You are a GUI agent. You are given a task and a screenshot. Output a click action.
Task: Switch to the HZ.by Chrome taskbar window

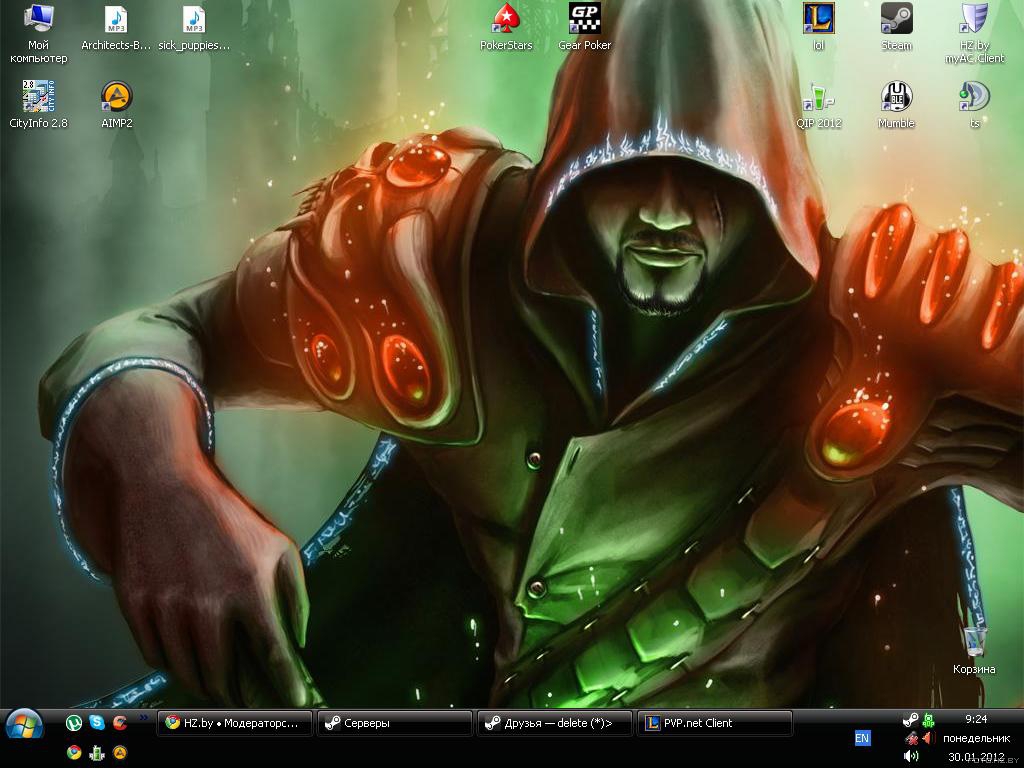(x=235, y=723)
